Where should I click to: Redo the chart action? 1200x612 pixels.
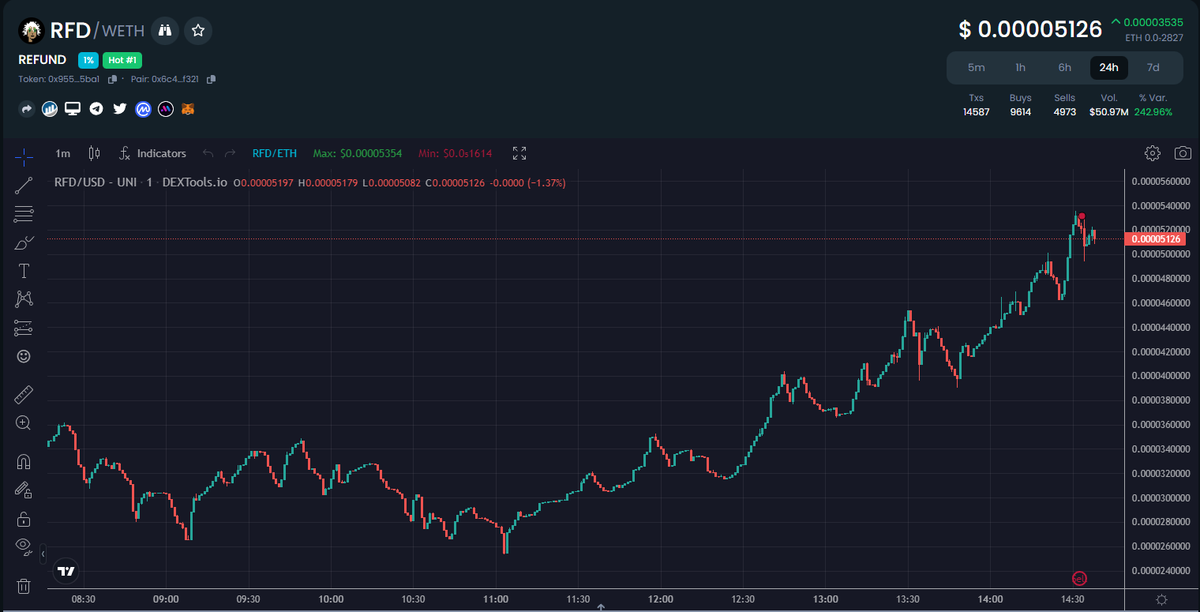(231, 153)
